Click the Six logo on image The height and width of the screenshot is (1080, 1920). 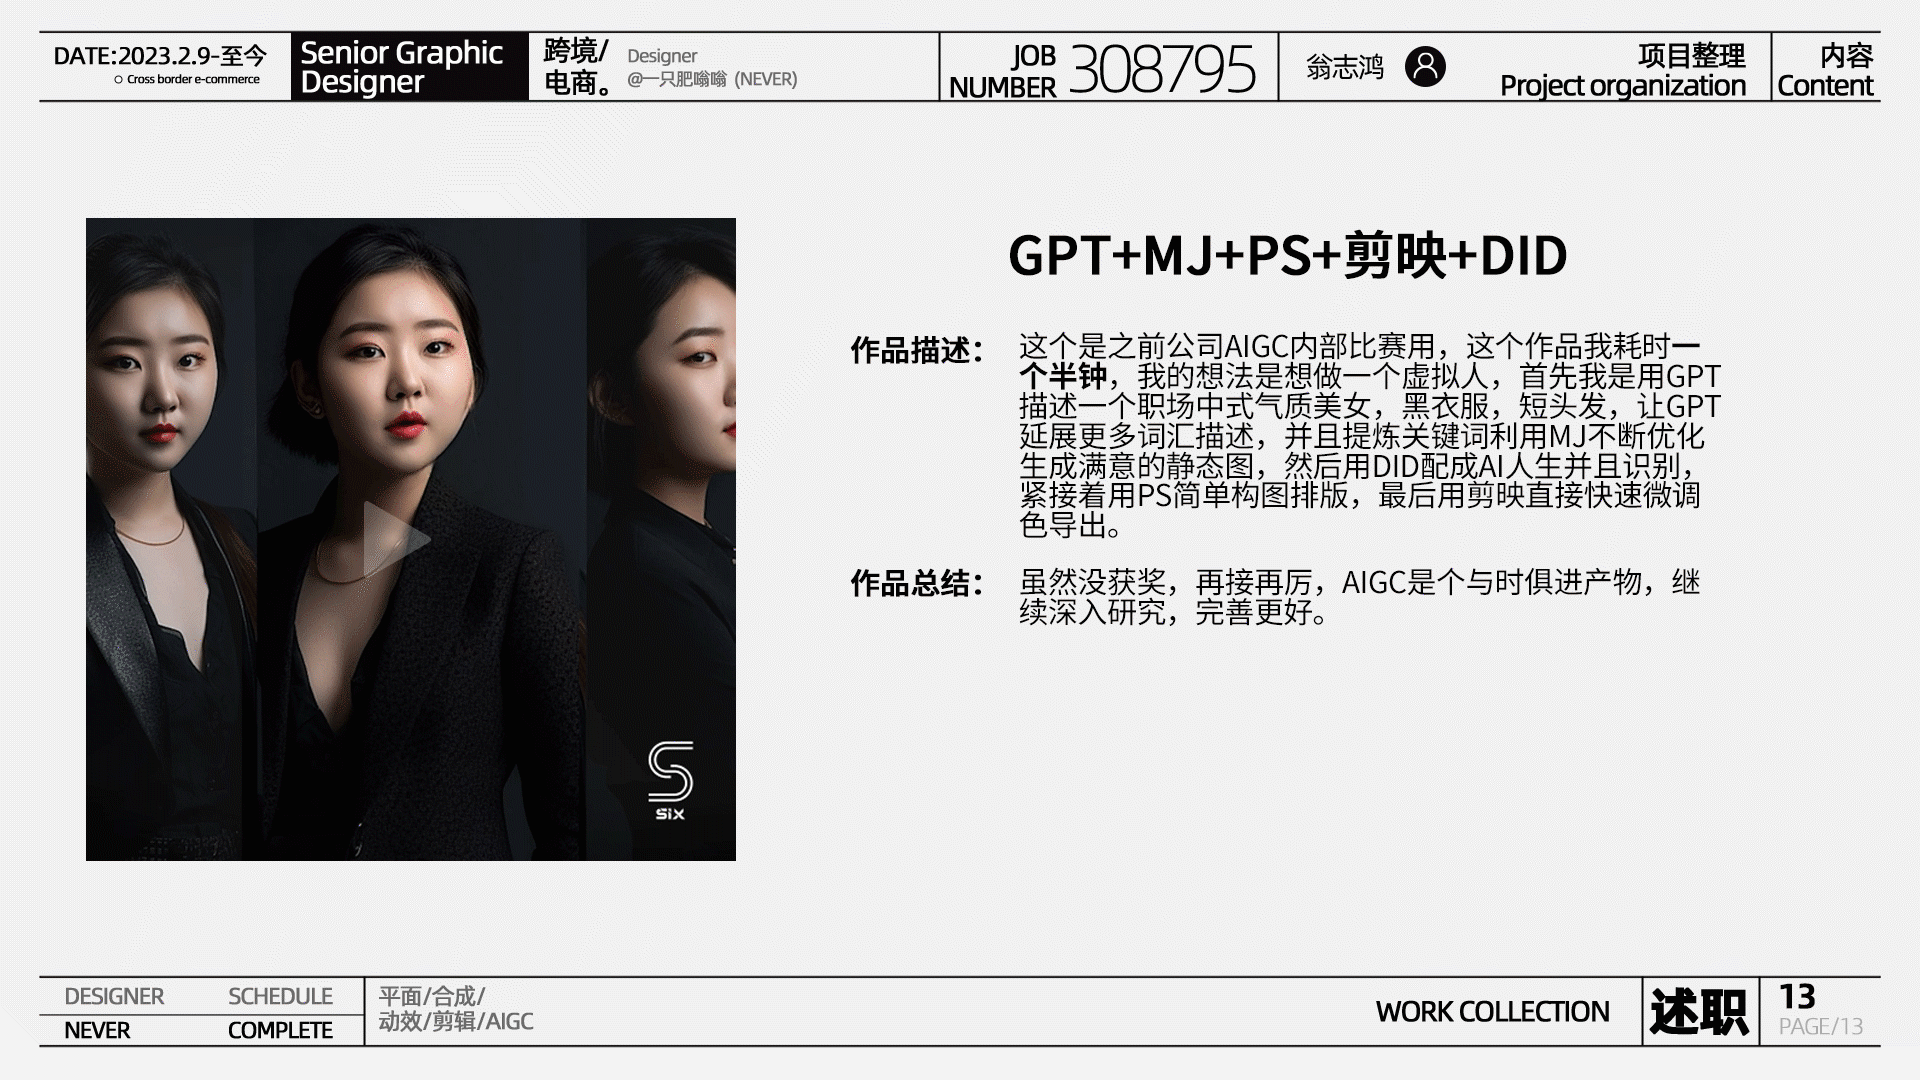tap(670, 780)
